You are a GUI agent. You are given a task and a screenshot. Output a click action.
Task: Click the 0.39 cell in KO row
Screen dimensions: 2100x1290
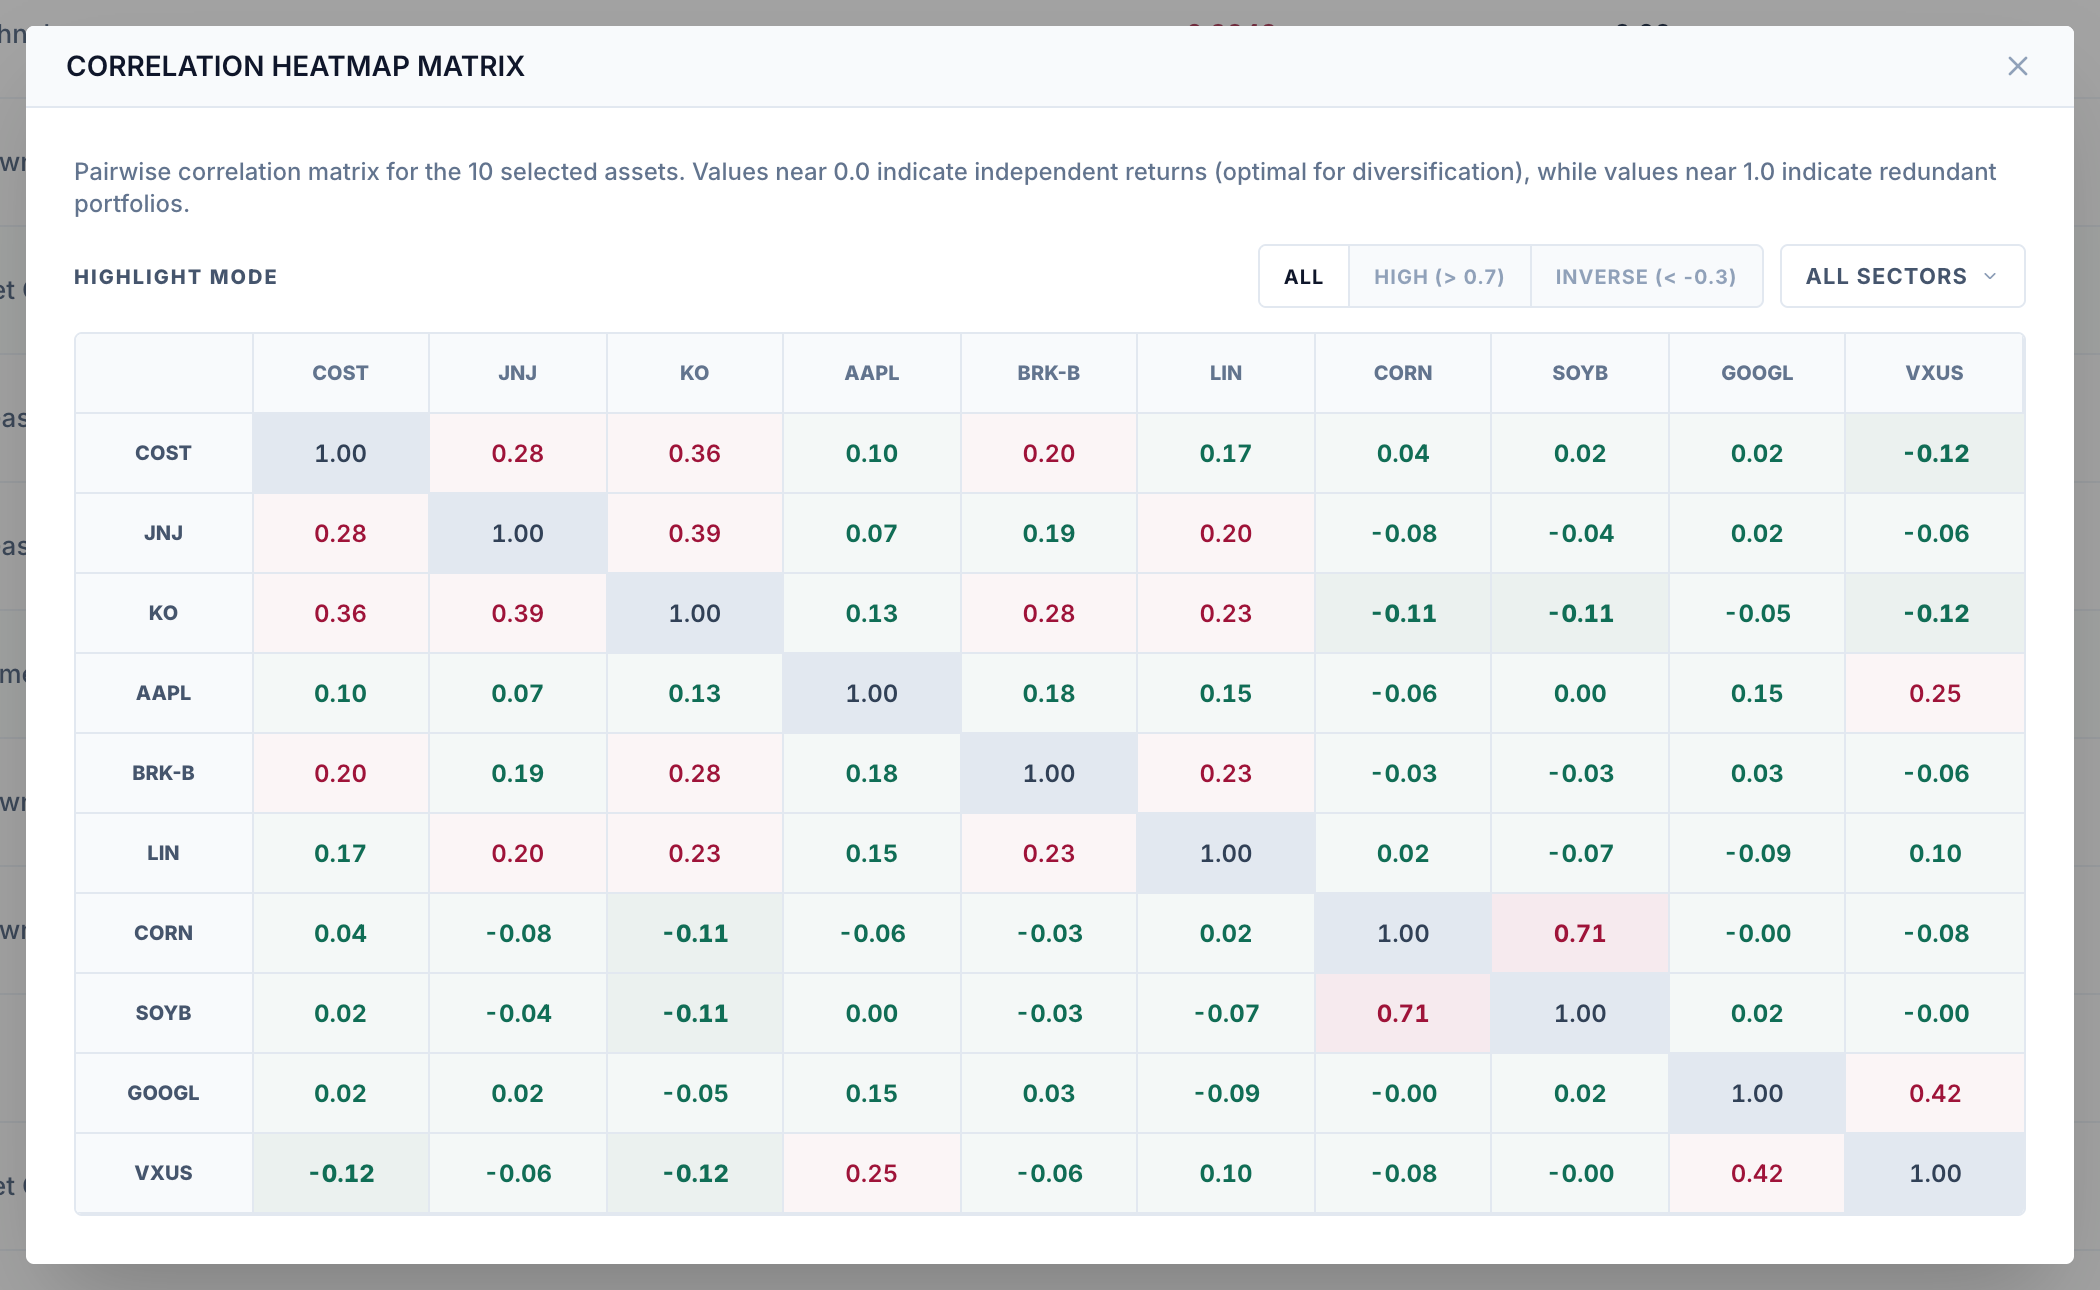[517, 613]
